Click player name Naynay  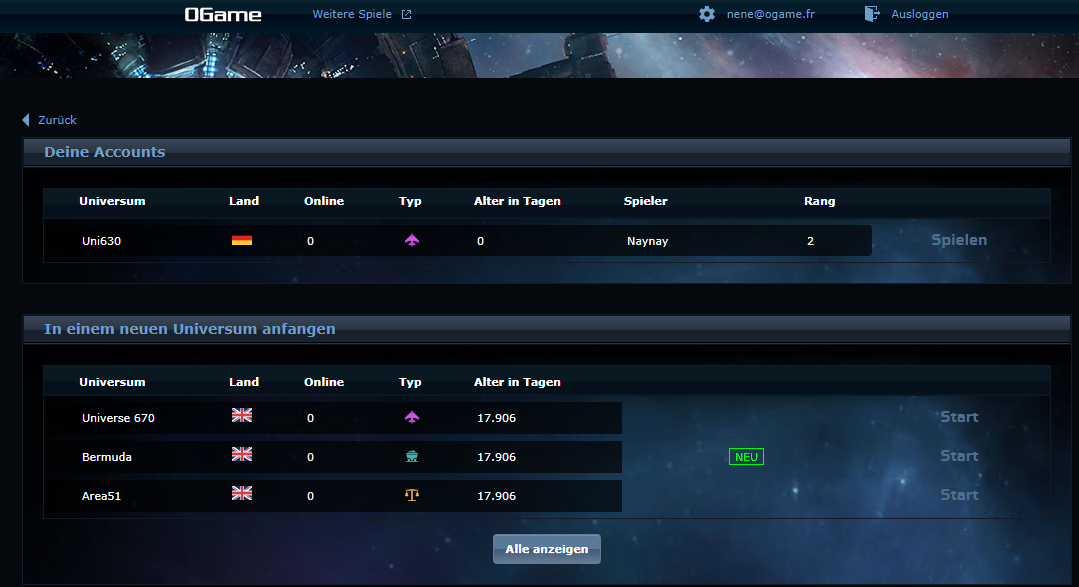[x=647, y=241]
